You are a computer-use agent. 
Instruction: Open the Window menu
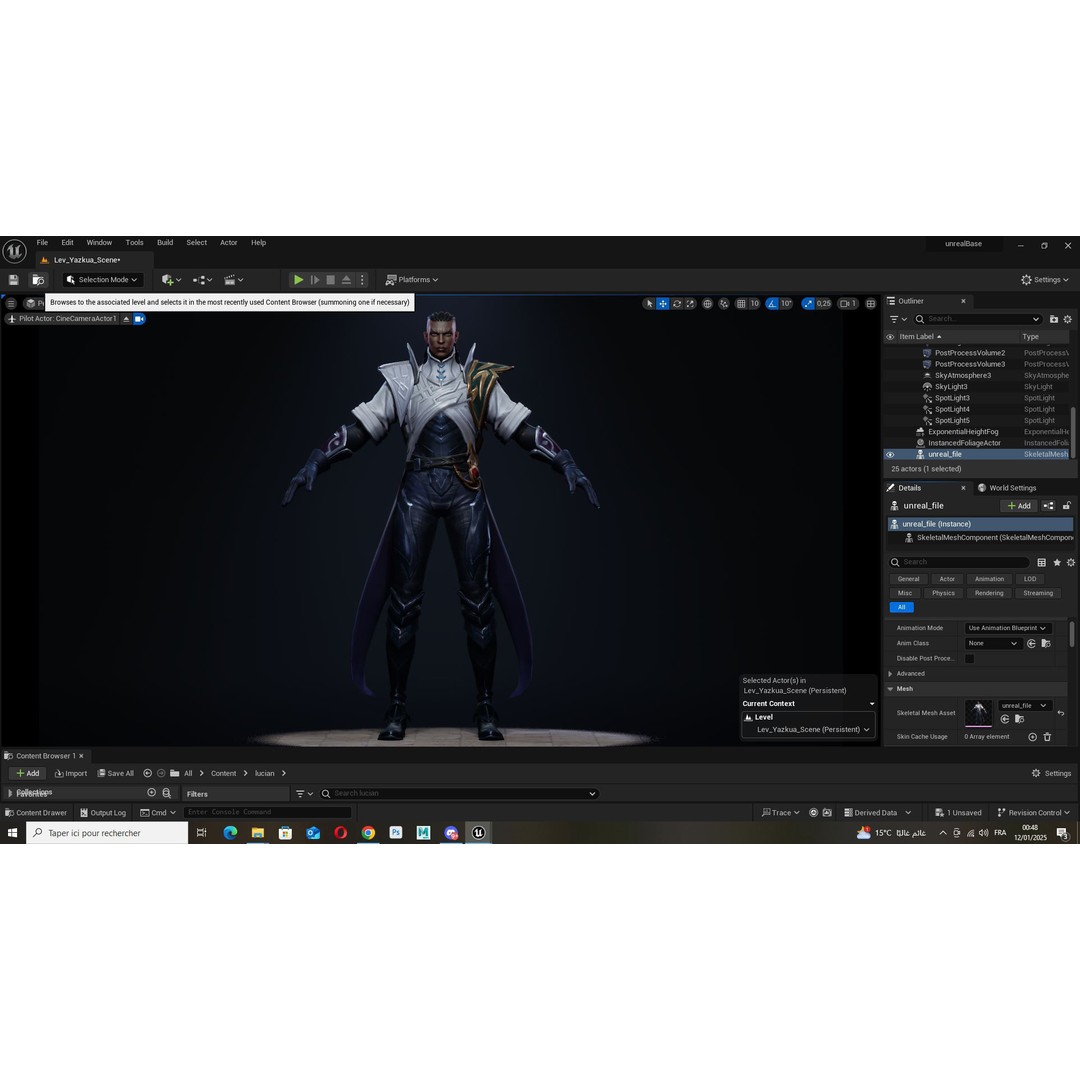tap(99, 242)
